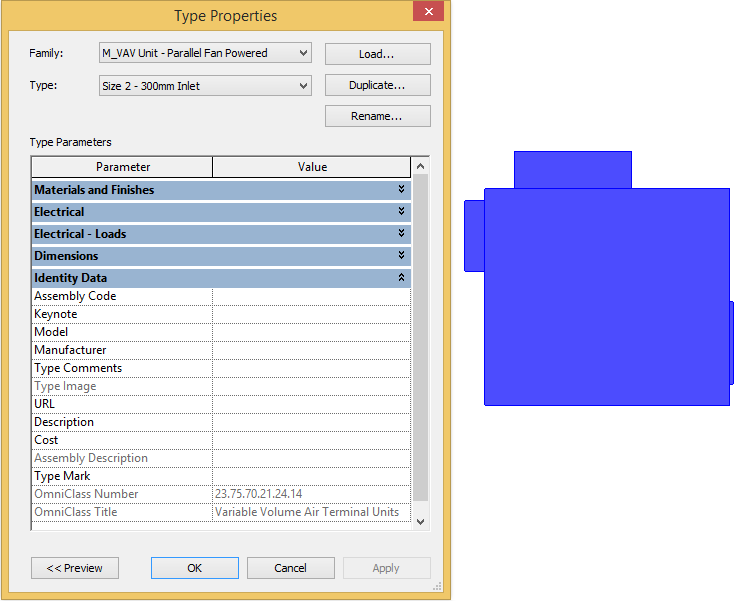This screenshot has width=740, height=601.
Task: Click the Cost value field
Action: point(311,440)
